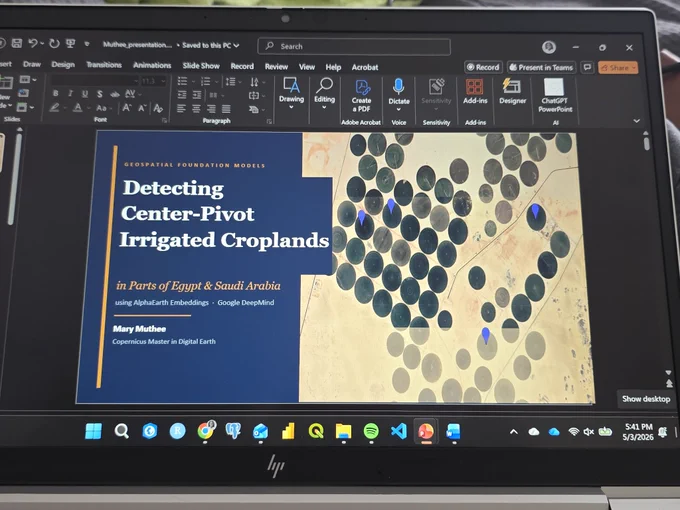The image size is (680, 510).
Task: Open the Draw tab
Action: click(x=32, y=64)
